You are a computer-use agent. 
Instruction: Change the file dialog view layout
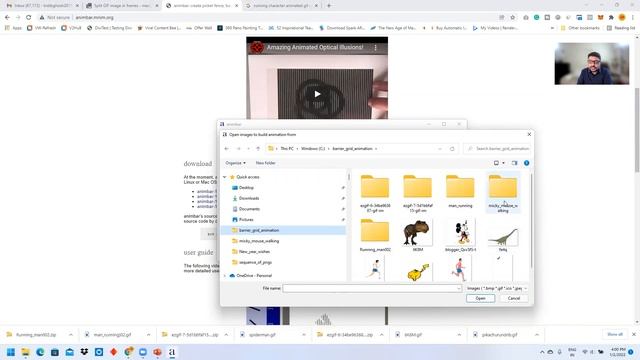click(x=496, y=163)
